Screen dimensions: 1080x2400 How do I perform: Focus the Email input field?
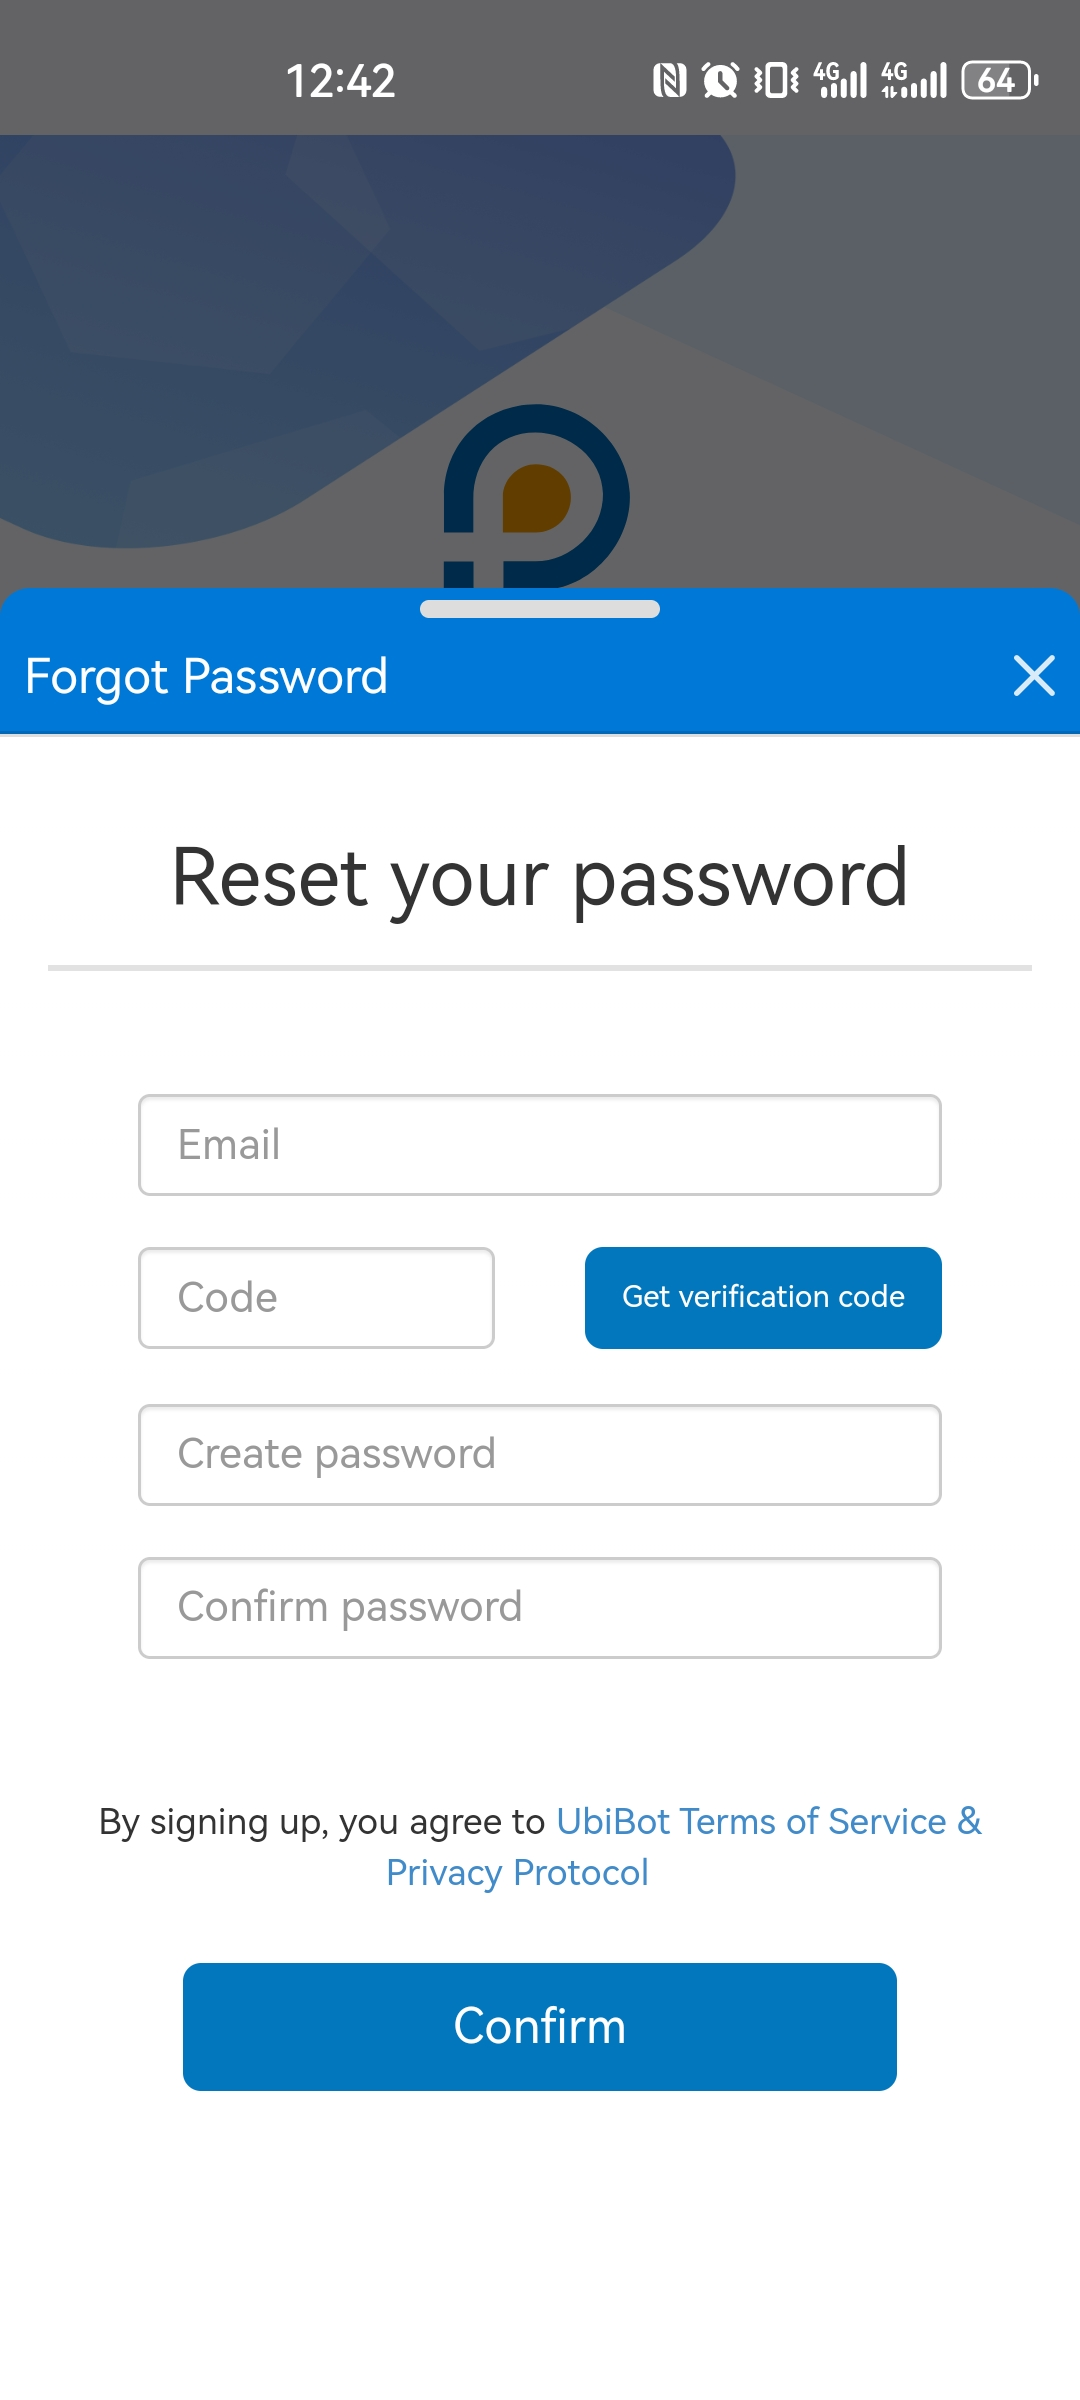click(540, 1145)
